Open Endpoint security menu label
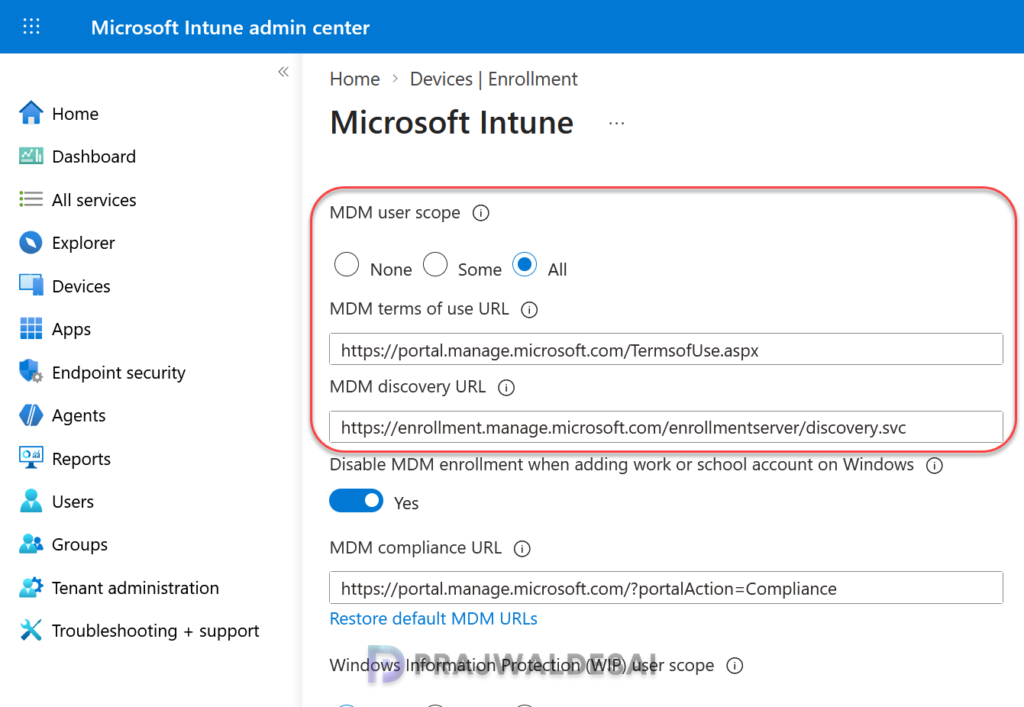Screen dimensions: 1024x707 pyautogui.click(x=118, y=373)
